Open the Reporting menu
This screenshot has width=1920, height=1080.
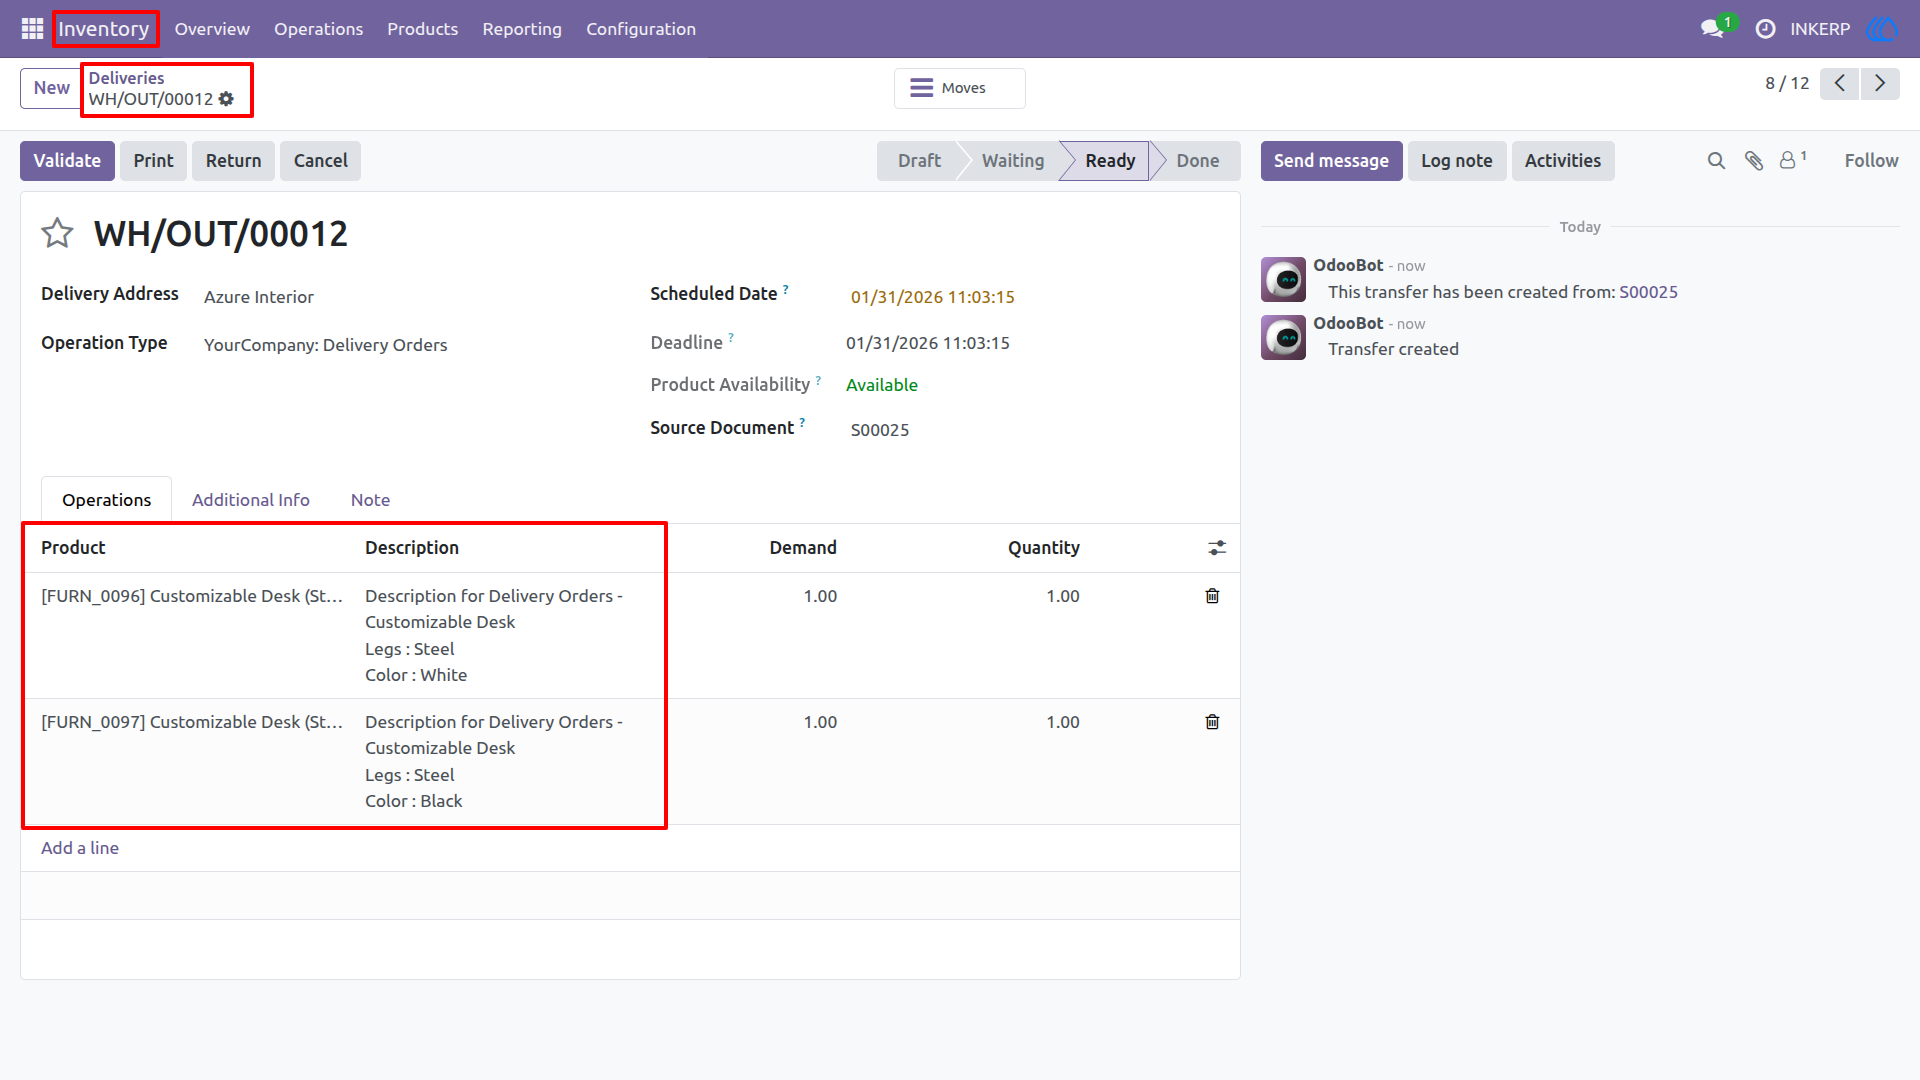(522, 29)
